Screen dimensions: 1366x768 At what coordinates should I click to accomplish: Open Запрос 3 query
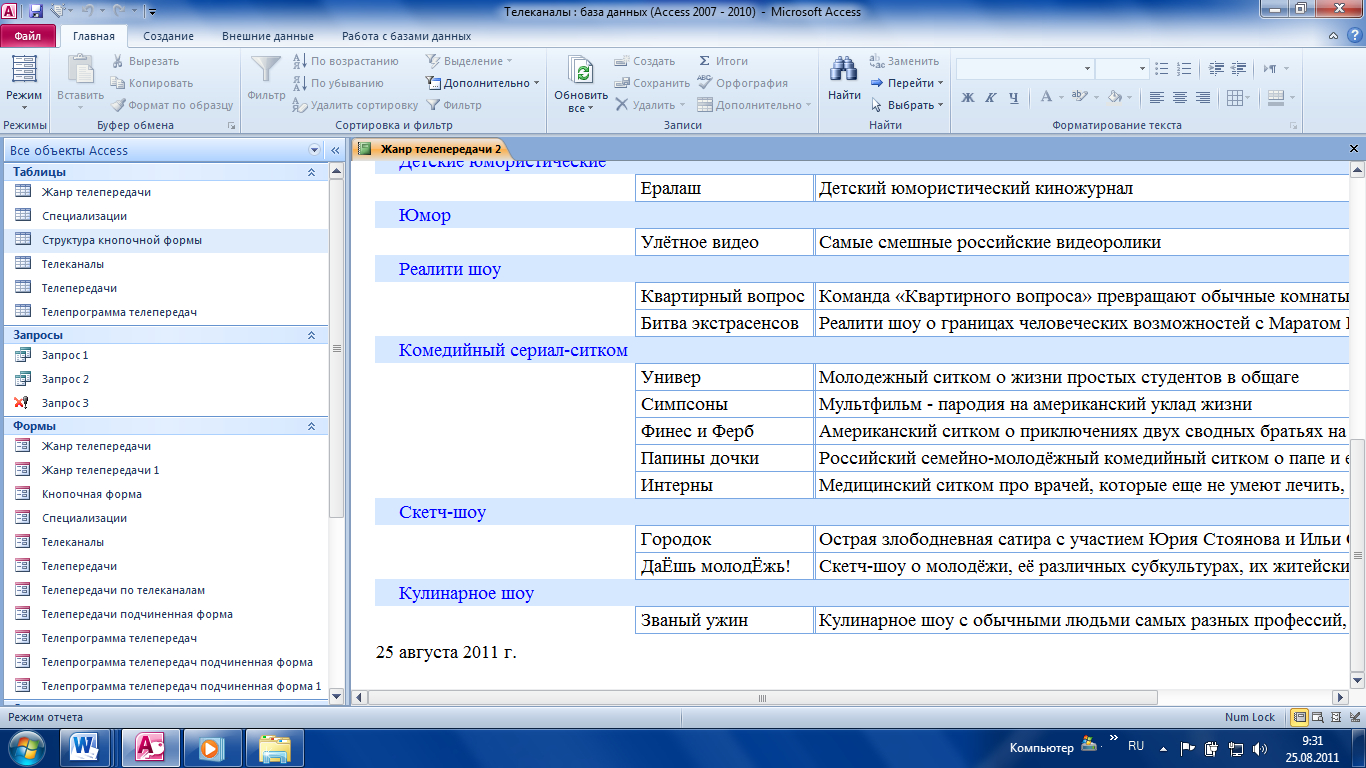point(65,403)
